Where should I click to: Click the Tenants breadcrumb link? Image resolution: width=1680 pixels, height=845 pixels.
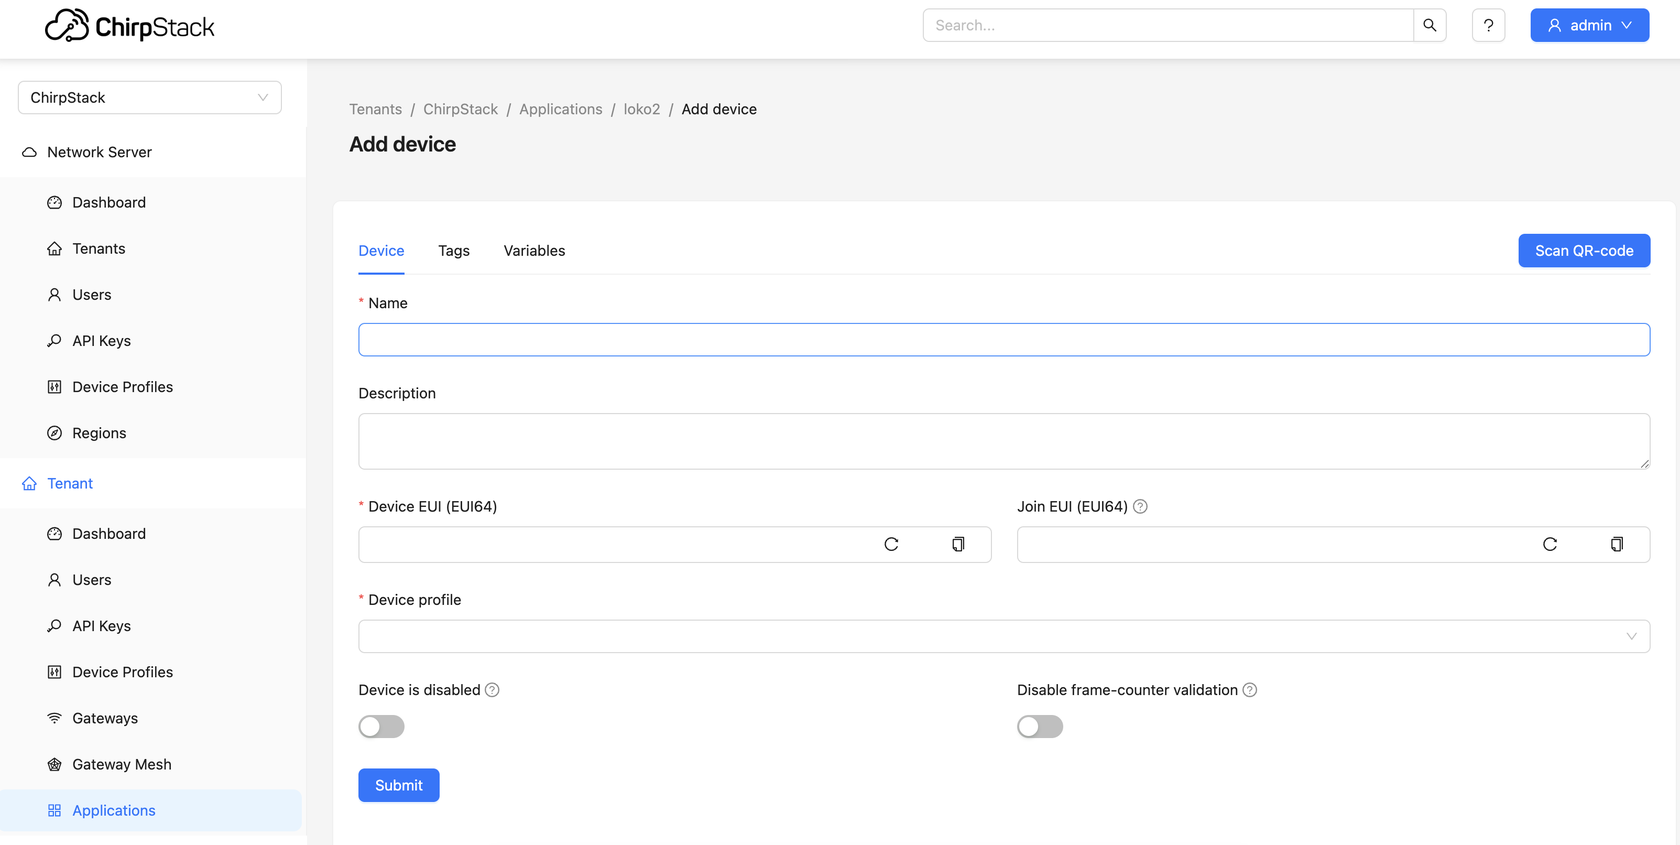[375, 109]
